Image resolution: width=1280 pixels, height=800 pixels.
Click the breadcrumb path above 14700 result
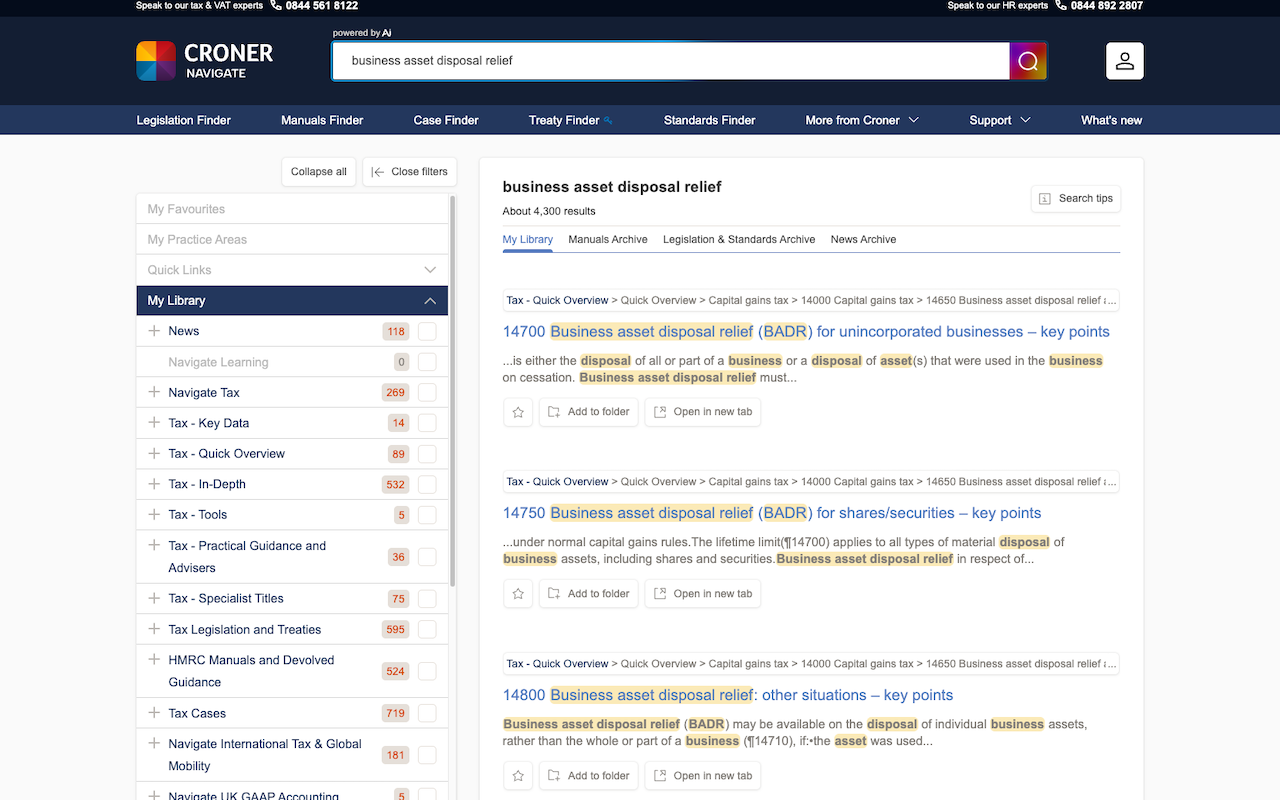(811, 300)
